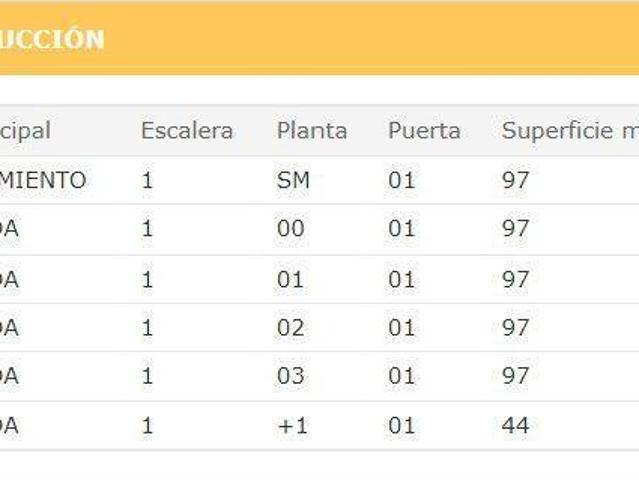639x480 pixels.
Task: Click the surface 97 in SM row
Action: coord(515,180)
